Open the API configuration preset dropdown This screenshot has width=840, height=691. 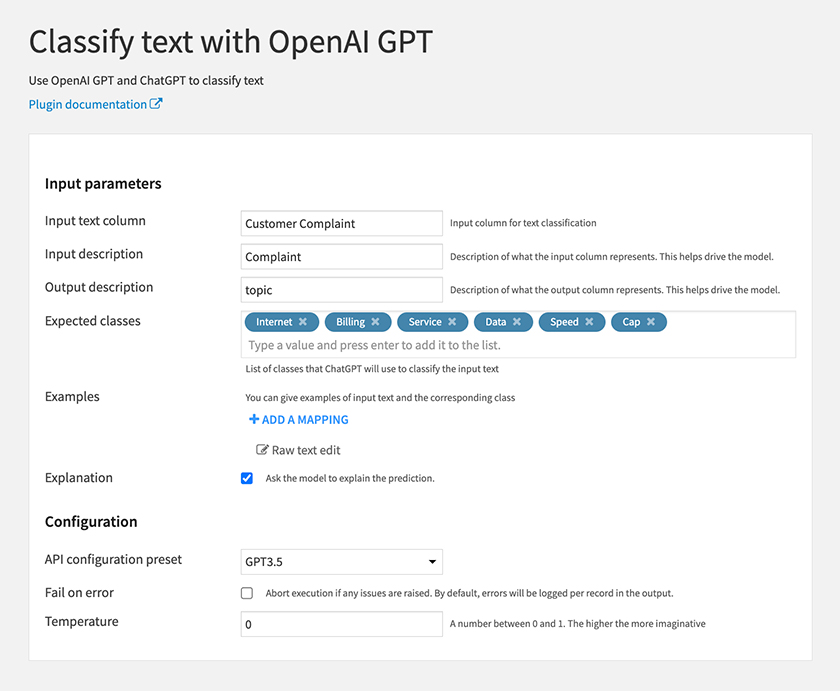(x=342, y=562)
